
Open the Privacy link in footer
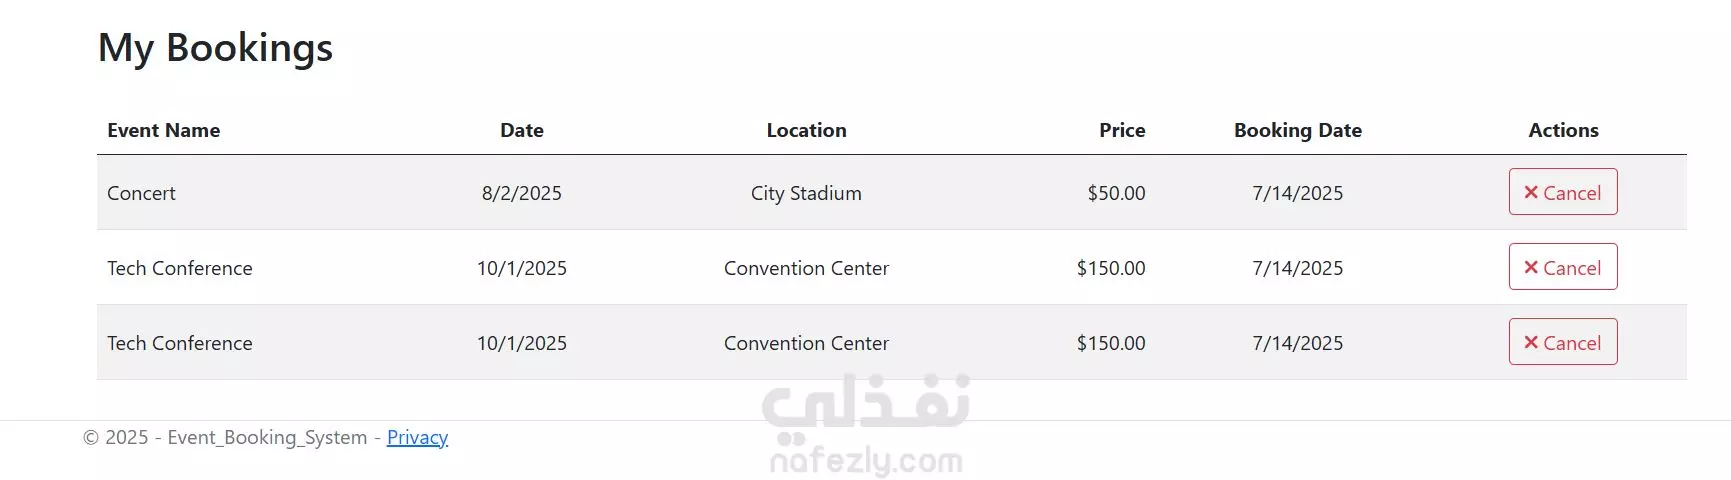[x=417, y=437]
